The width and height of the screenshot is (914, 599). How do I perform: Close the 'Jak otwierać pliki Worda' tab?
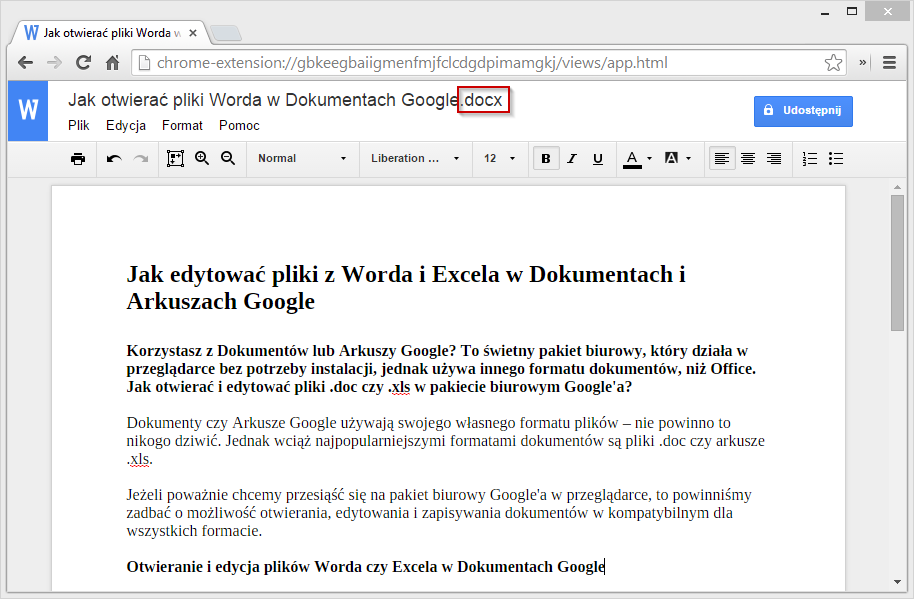(194, 33)
